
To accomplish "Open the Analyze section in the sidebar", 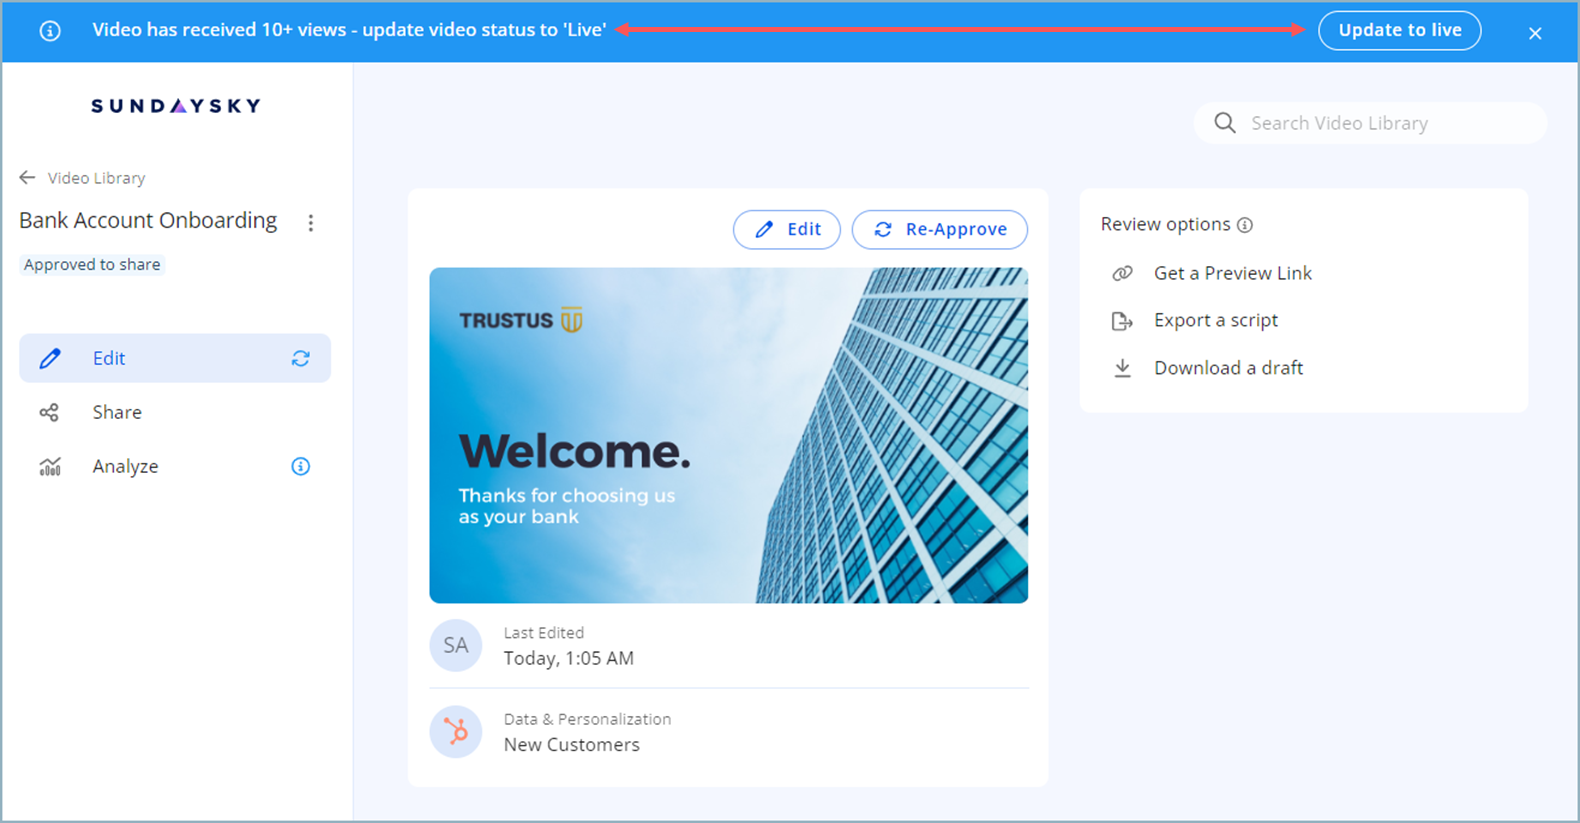I will (125, 466).
